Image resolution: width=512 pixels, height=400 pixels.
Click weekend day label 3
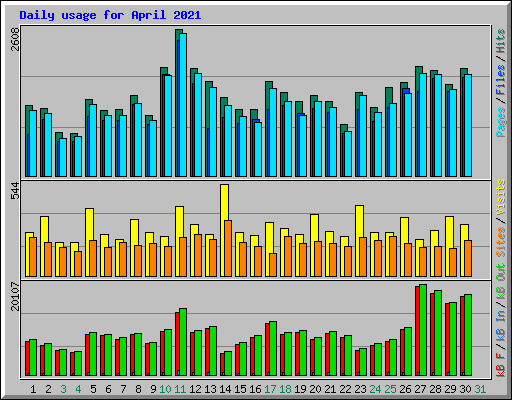pos(63,389)
